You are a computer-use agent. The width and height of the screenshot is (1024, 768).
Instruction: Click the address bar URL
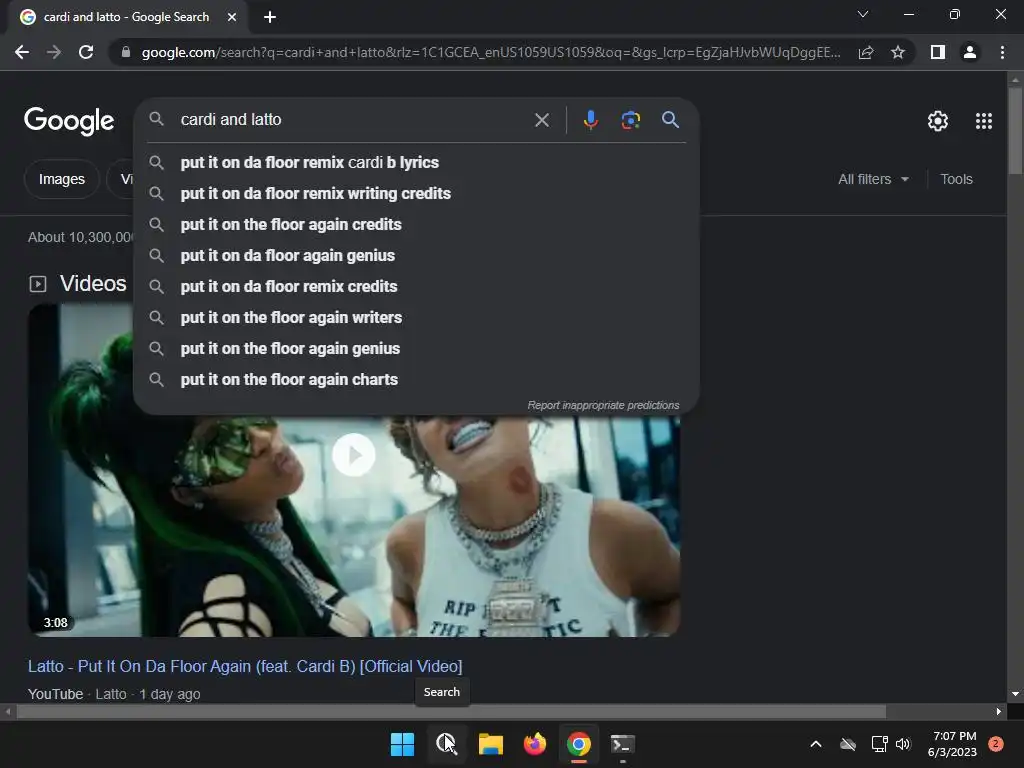[x=490, y=52]
